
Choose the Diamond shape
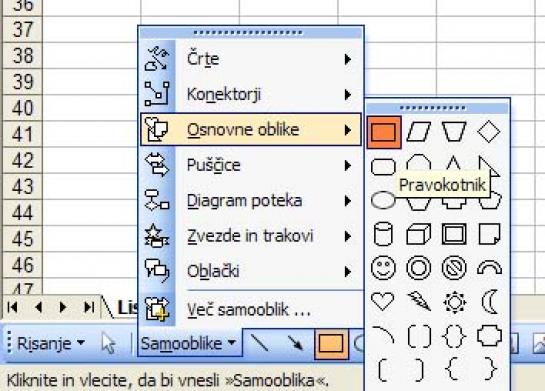pyautogui.click(x=489, y=131)
